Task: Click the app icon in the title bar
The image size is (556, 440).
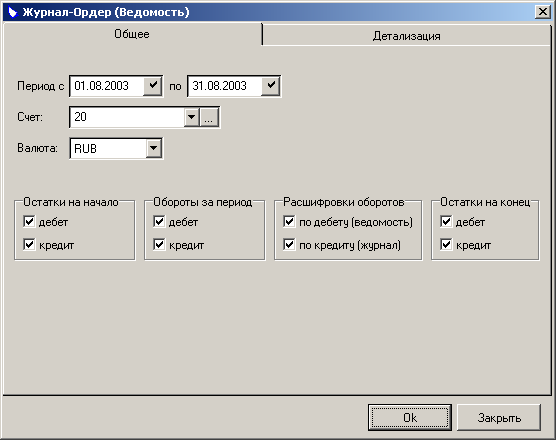Action: (13, 12)
